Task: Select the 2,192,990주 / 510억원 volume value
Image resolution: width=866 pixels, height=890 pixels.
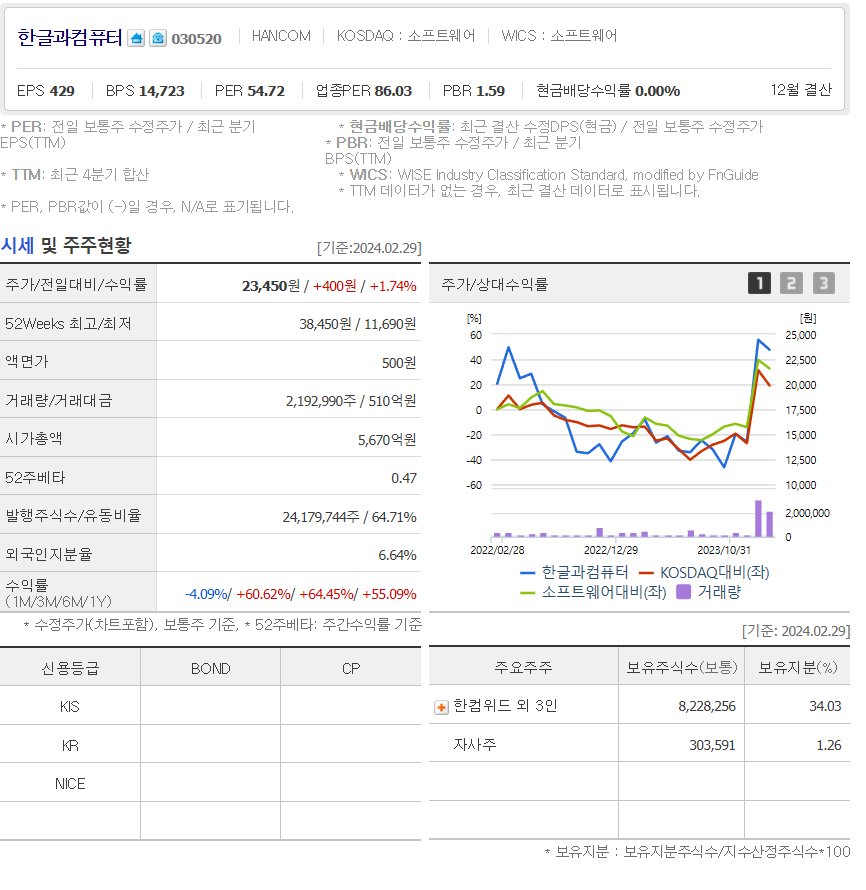Action: point(351,401)
